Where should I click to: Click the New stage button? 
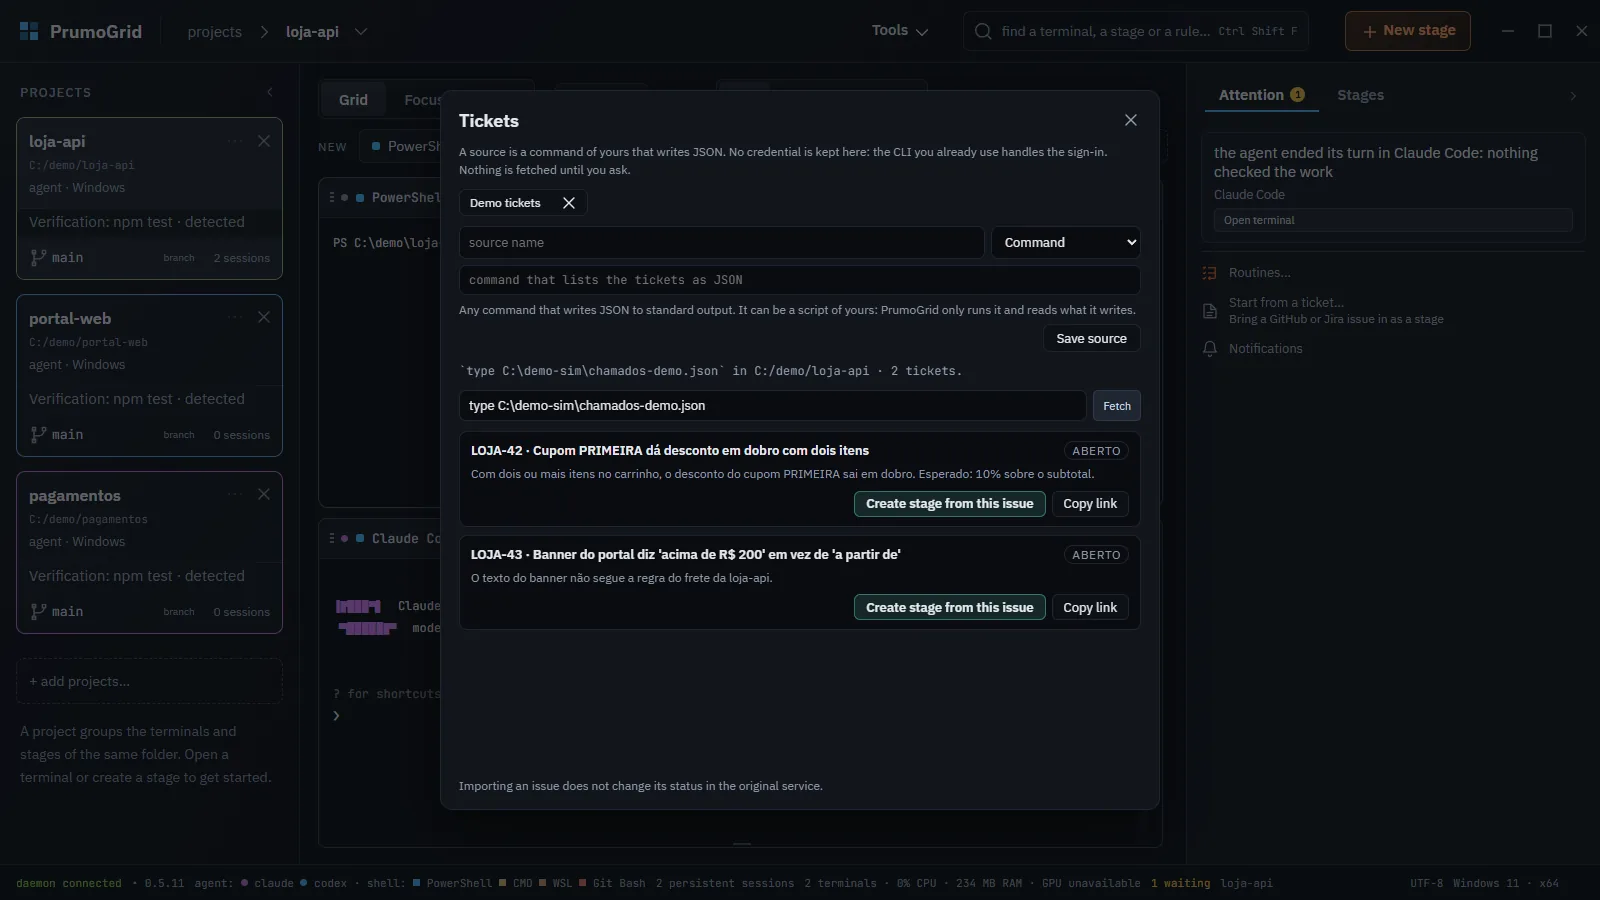(1408, 31)
